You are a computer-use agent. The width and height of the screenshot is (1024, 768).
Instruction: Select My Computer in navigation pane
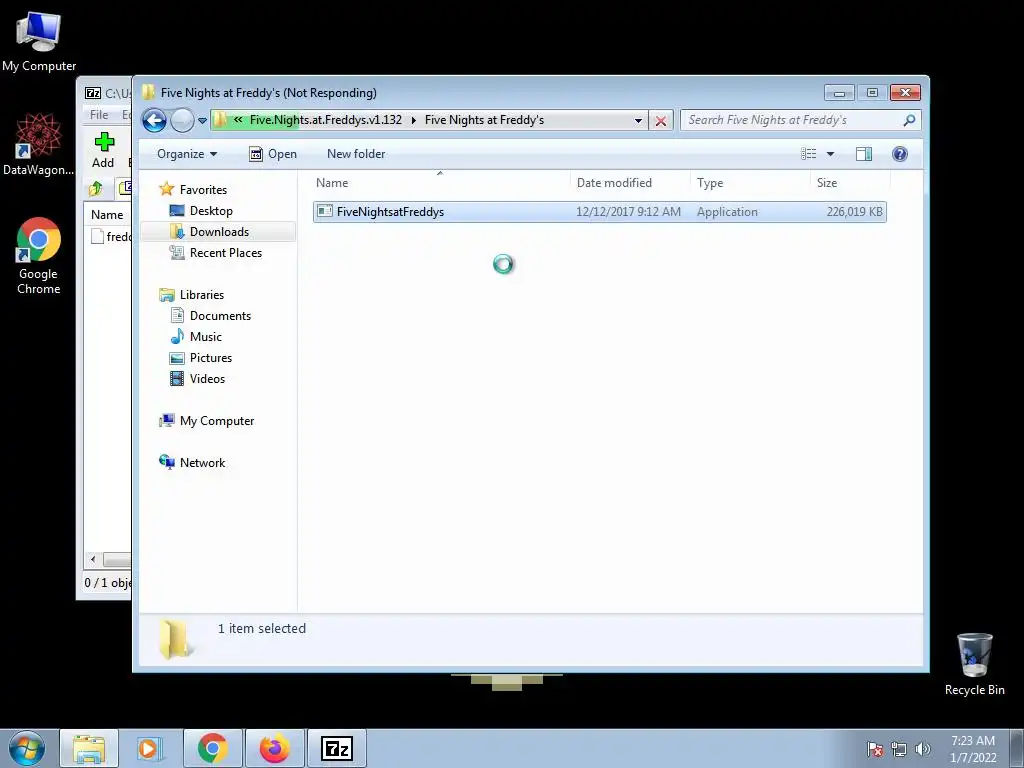[217, 421]
